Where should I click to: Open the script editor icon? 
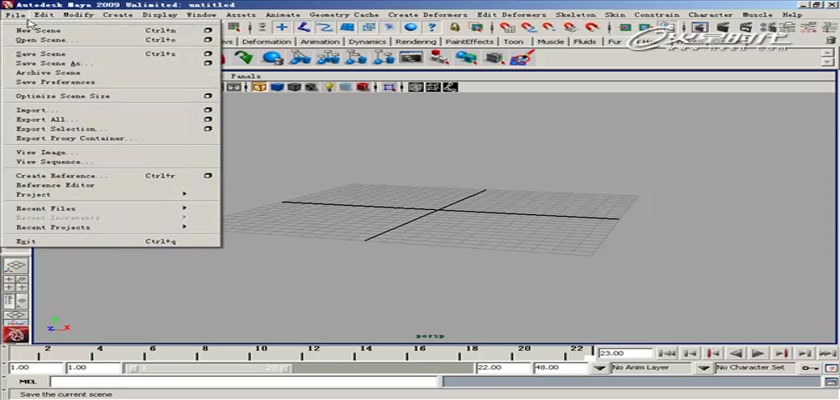[x=829, y=382]
